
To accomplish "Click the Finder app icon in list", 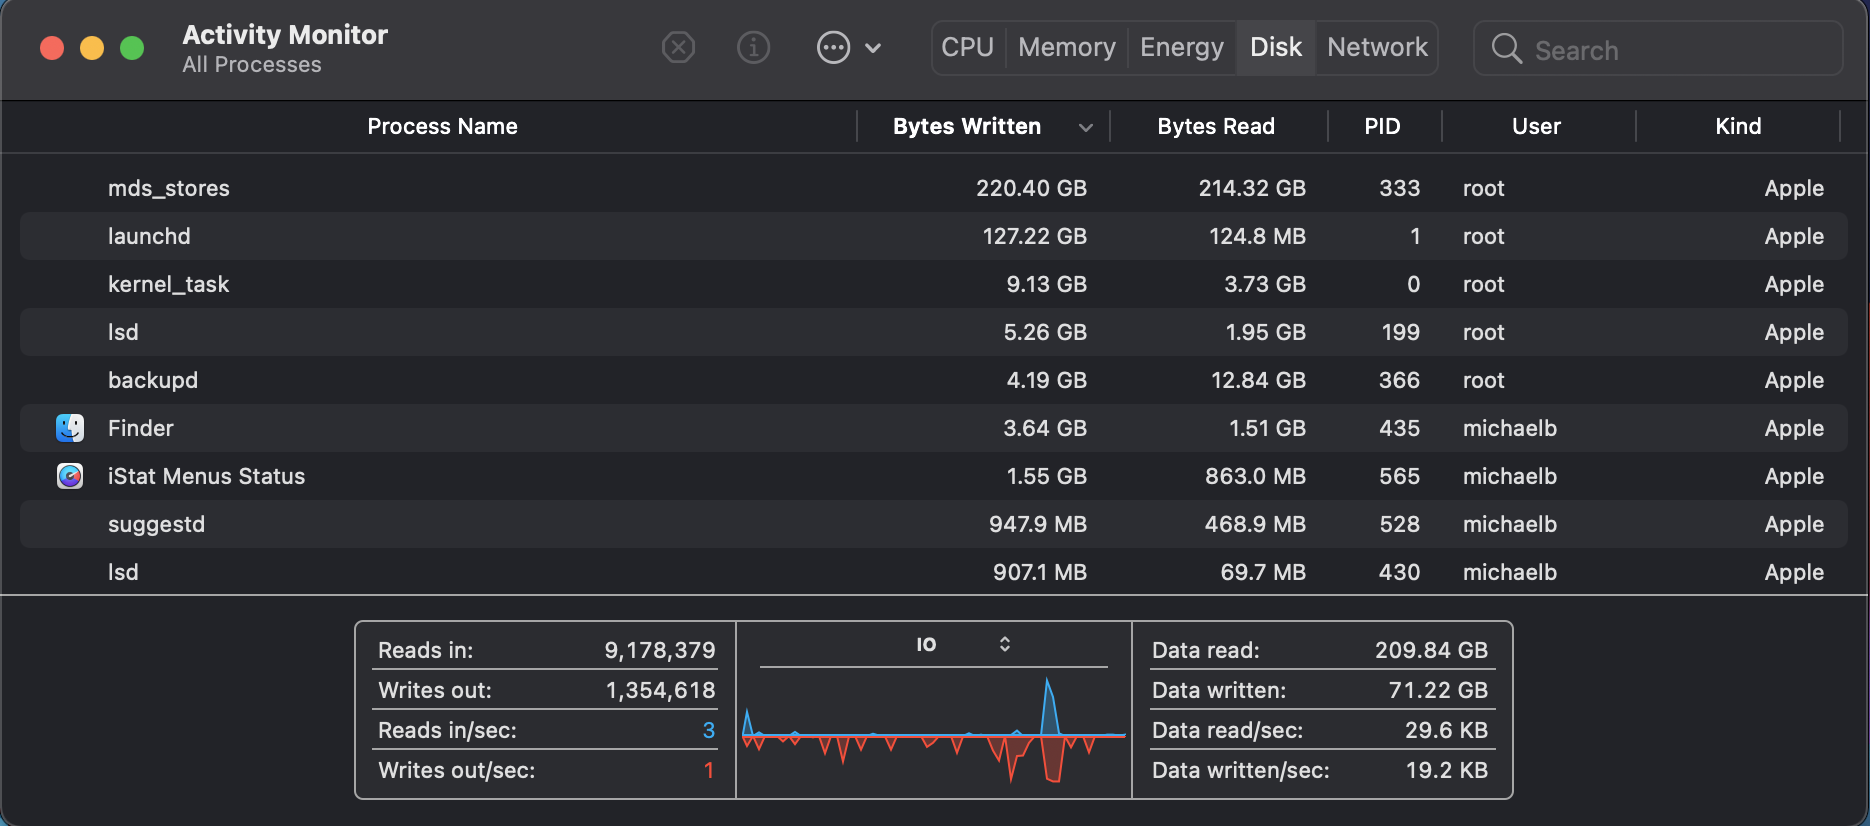I will pos(70,428).
